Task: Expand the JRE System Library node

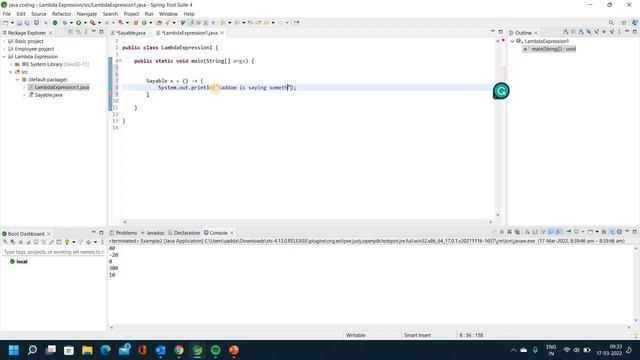Action: (11, 64)
